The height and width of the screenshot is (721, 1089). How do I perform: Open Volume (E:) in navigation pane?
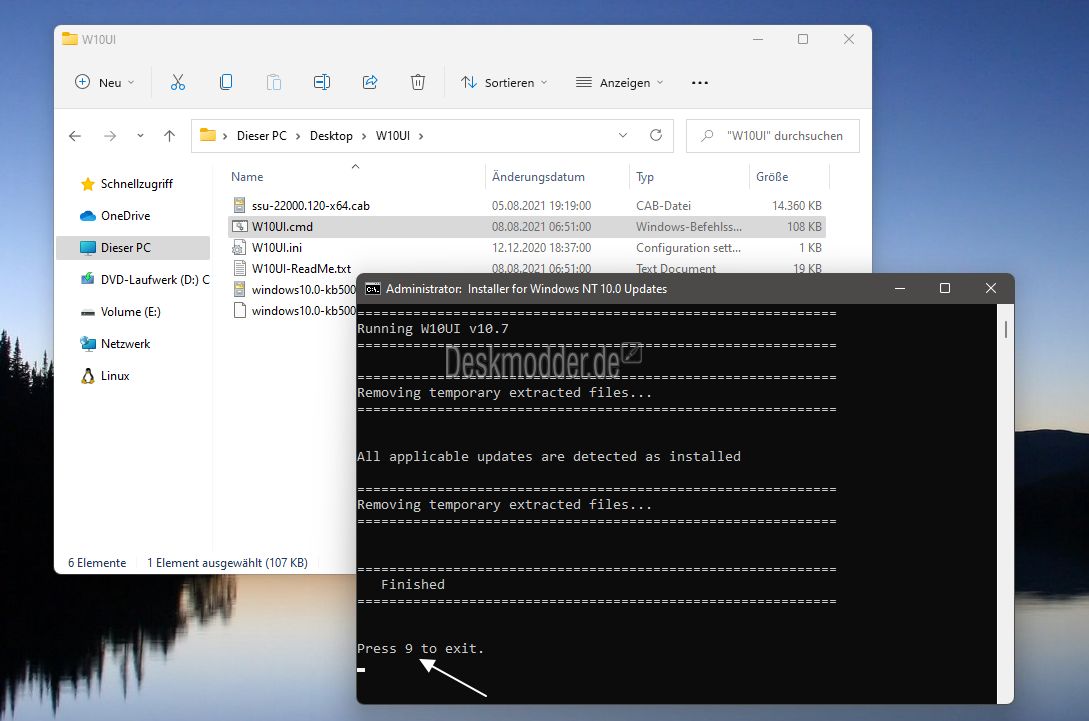coord(131,312)
